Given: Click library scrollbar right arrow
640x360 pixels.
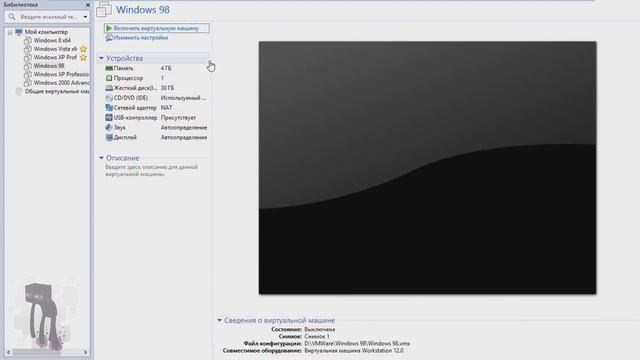Looking at the screenshot, I should [85, 352].
